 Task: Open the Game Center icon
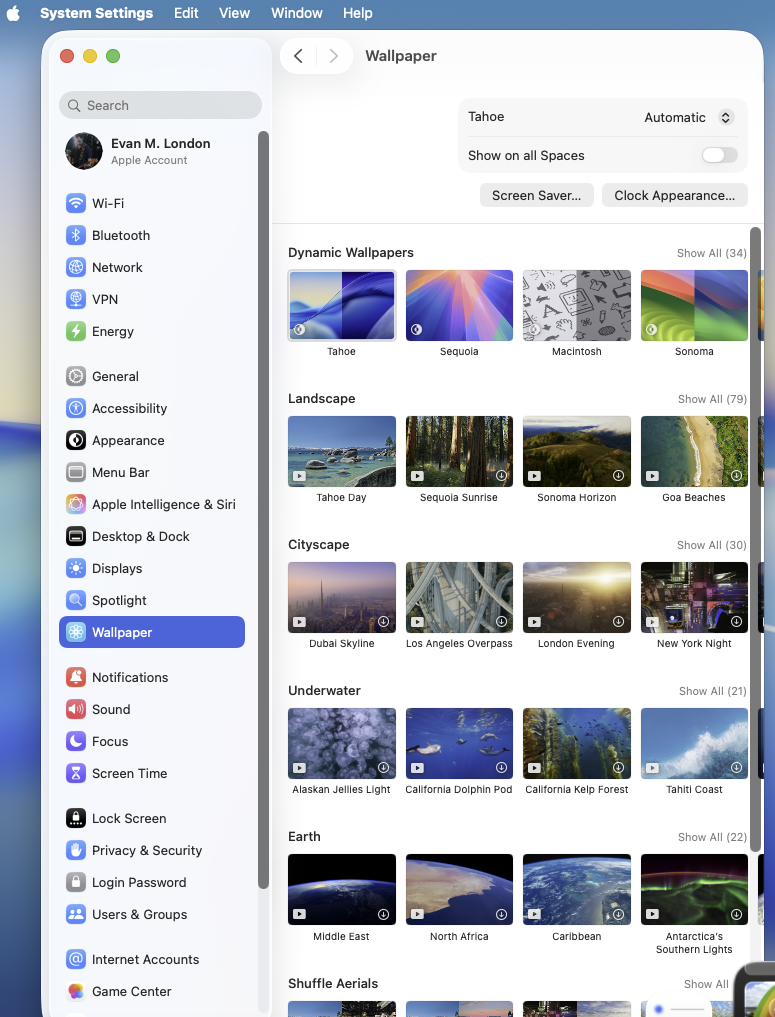[76, 990]
